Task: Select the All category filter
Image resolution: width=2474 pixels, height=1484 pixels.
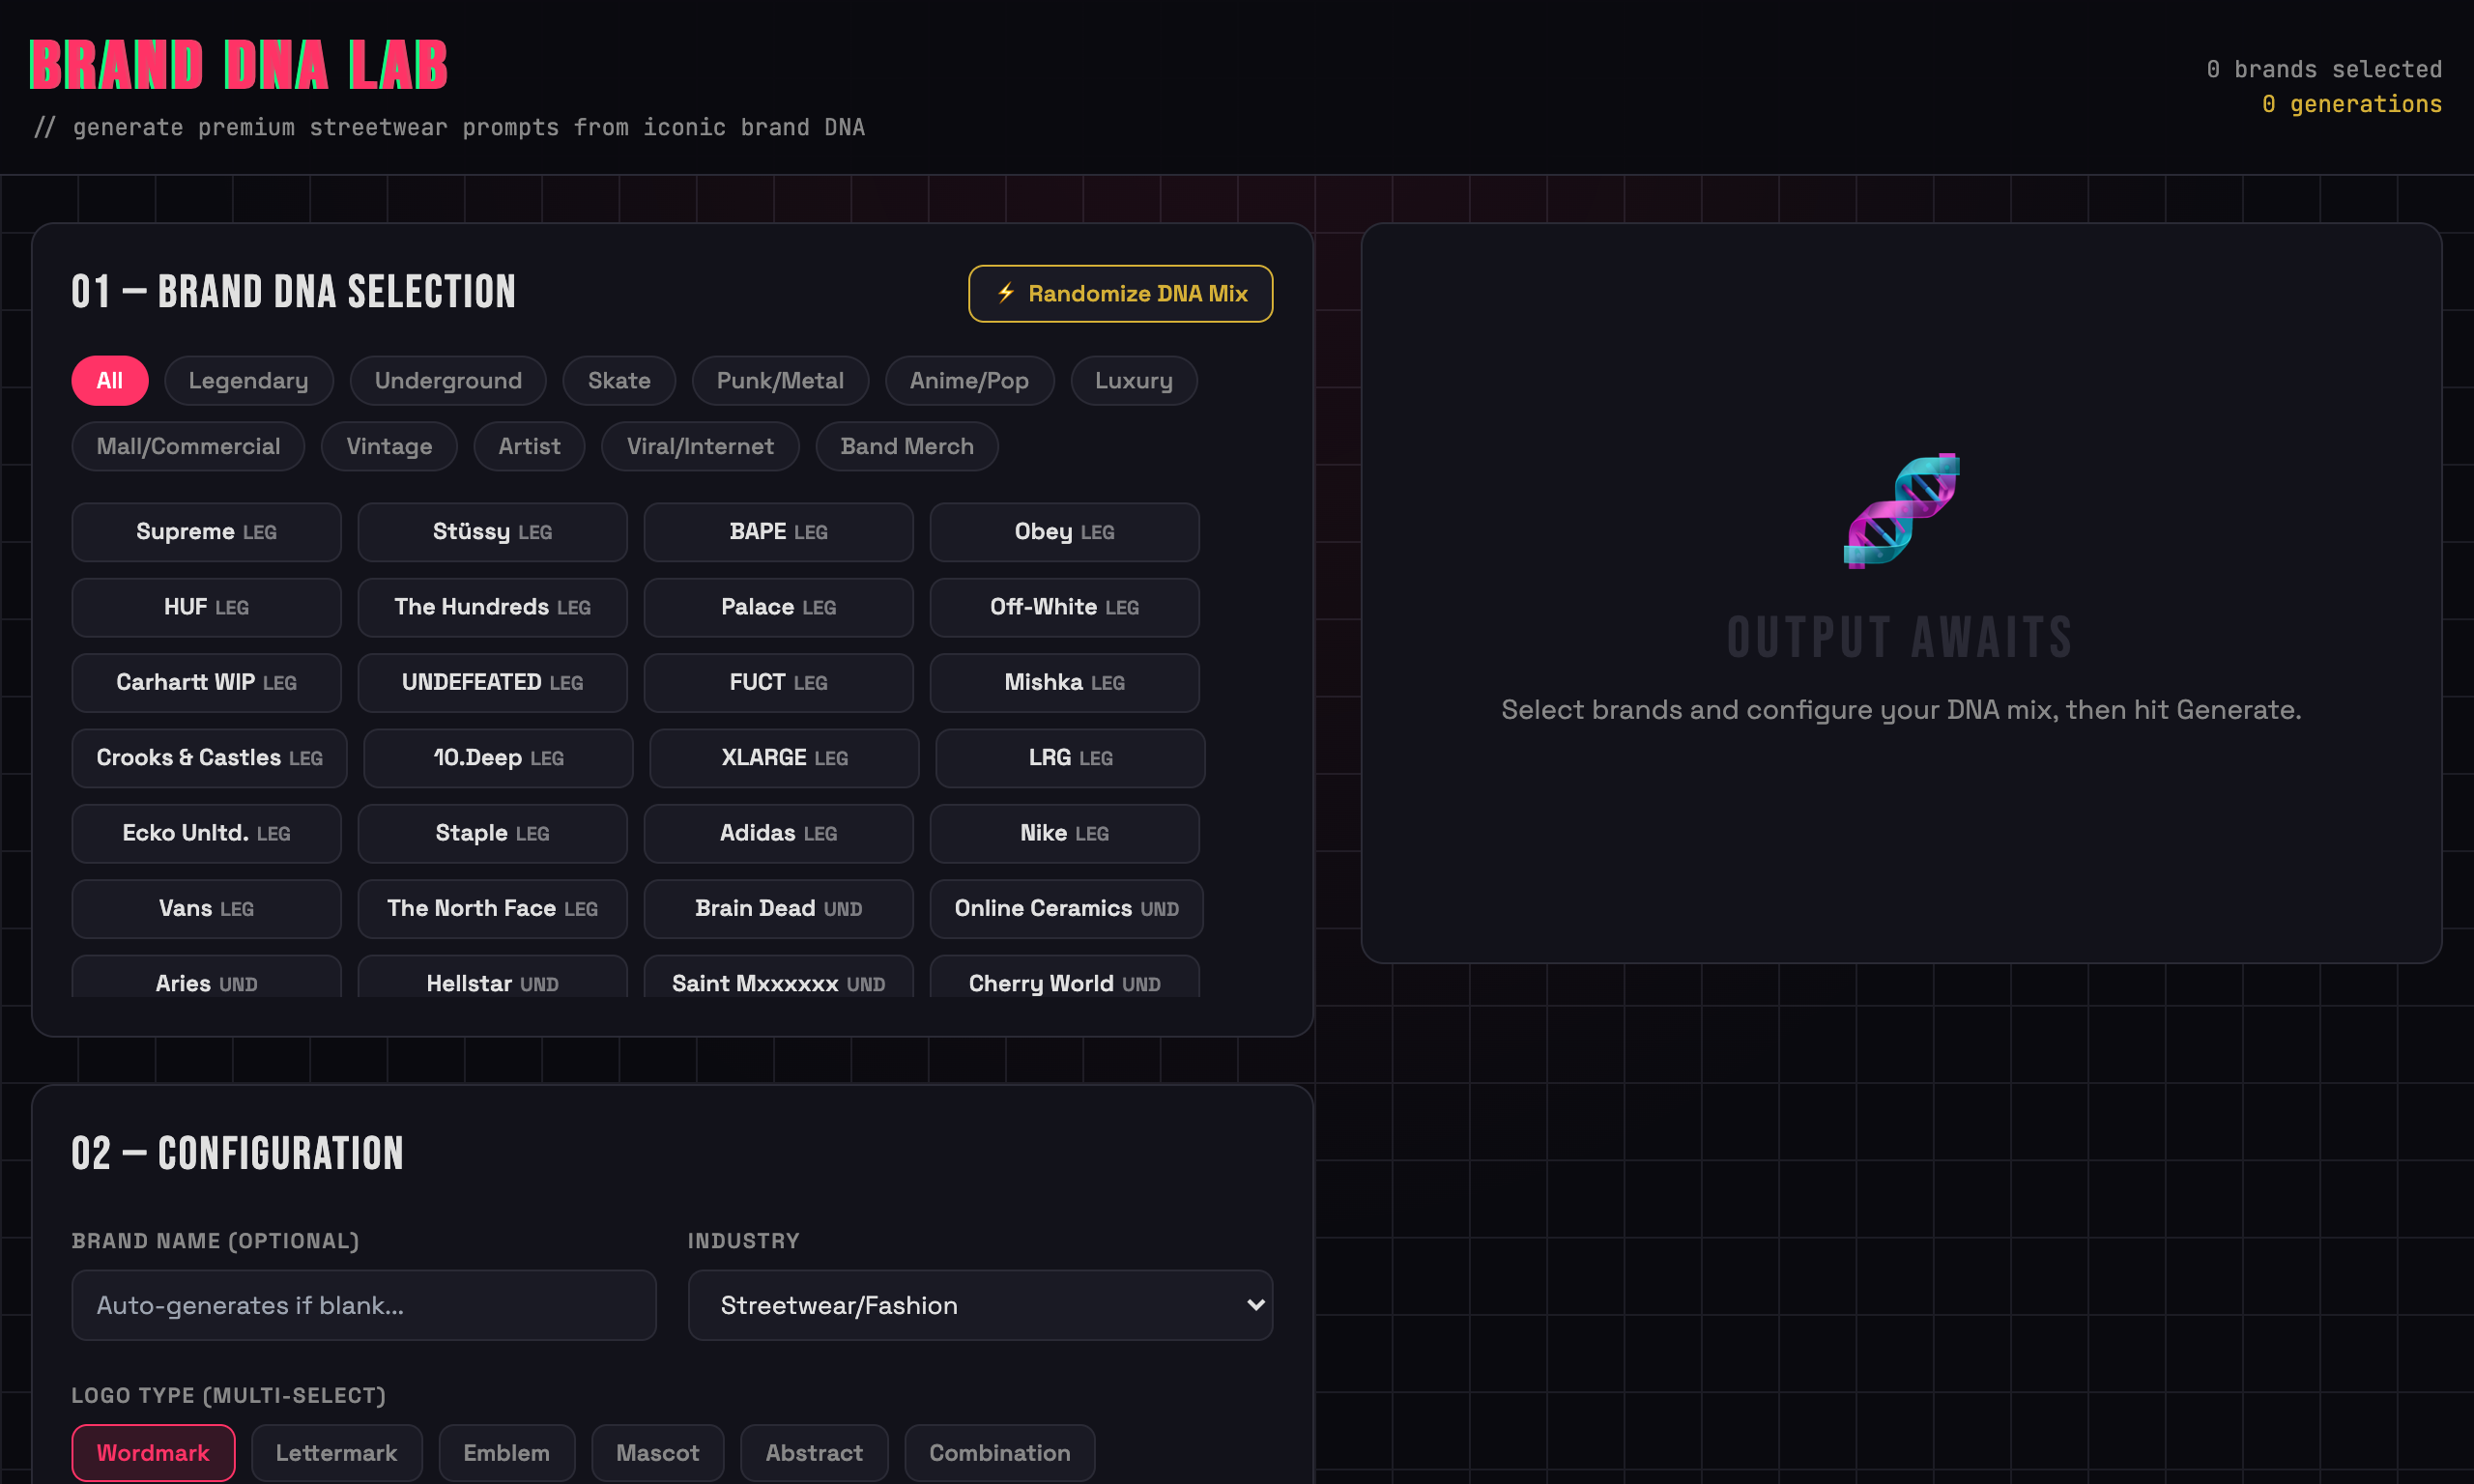Action: [110, 380]
